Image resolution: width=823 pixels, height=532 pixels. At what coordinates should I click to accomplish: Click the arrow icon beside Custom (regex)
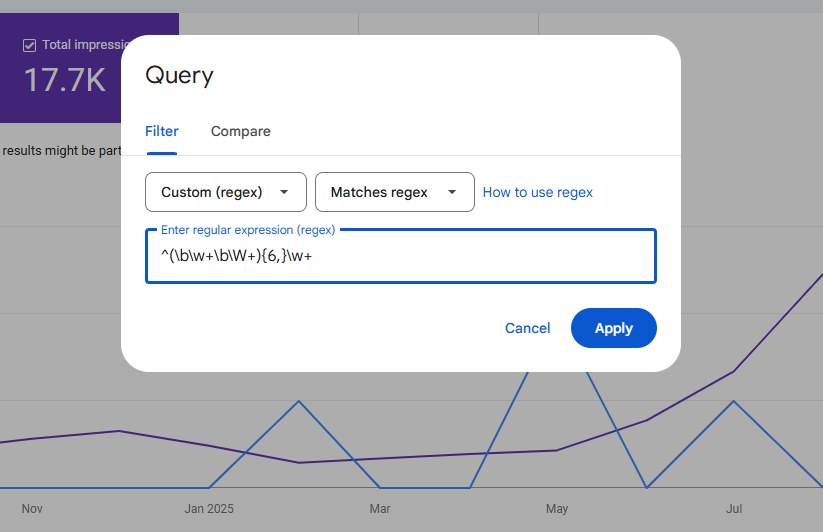click(x=285, y=192)
